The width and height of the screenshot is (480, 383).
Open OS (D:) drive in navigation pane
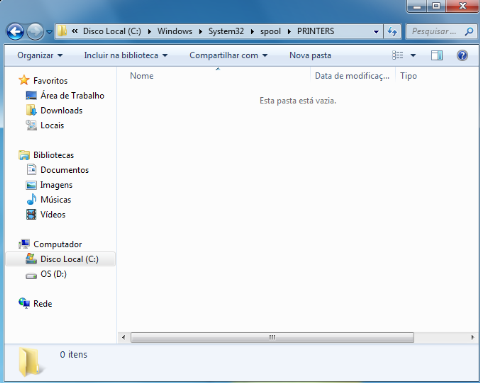[53, 274]
